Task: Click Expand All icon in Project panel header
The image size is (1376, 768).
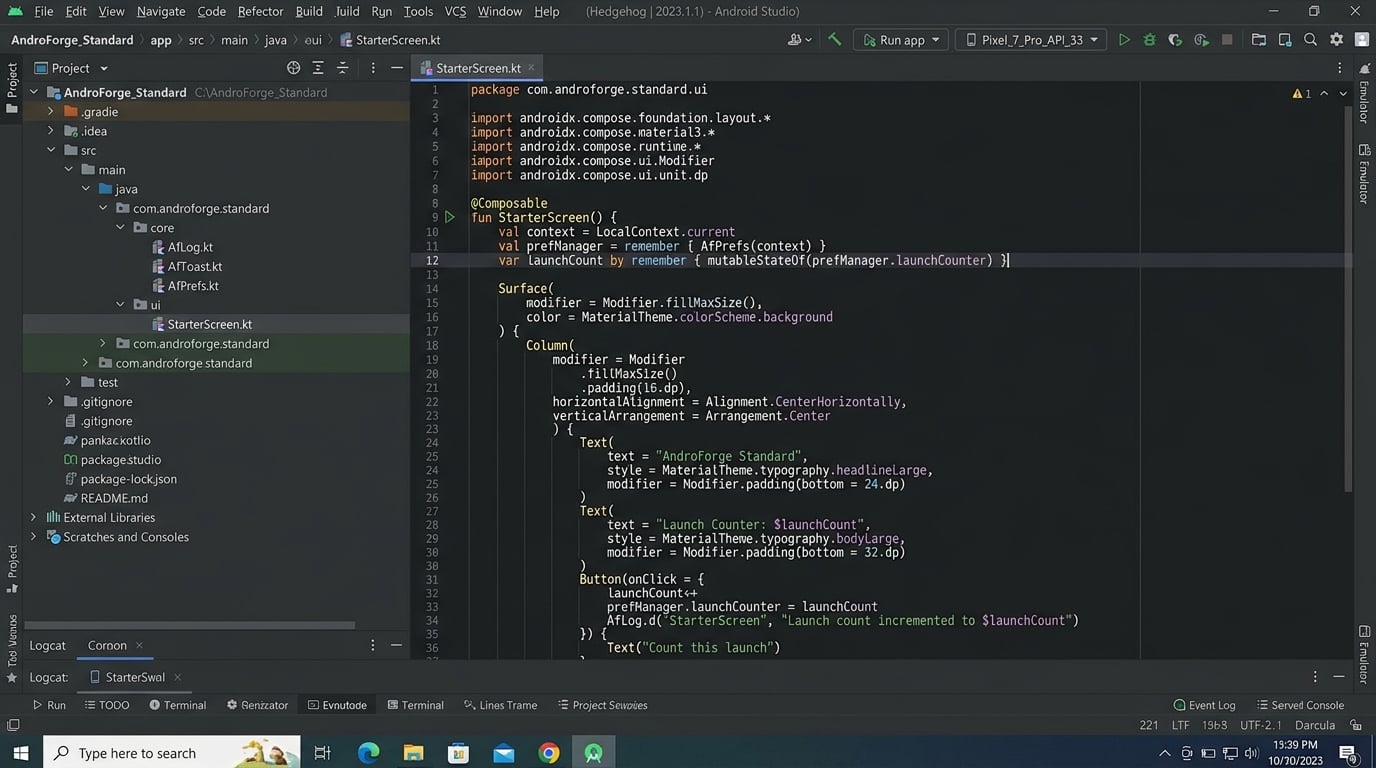Action: pos(318,68)
